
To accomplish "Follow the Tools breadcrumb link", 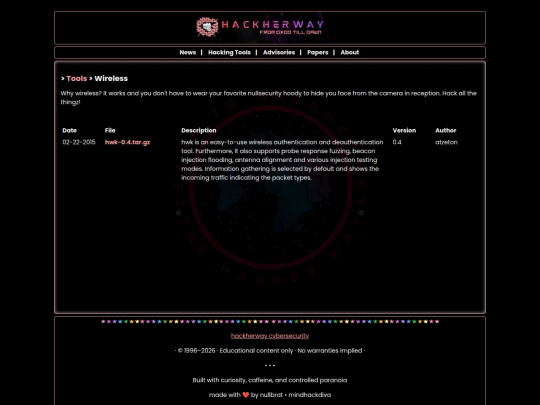I will 77,79.
